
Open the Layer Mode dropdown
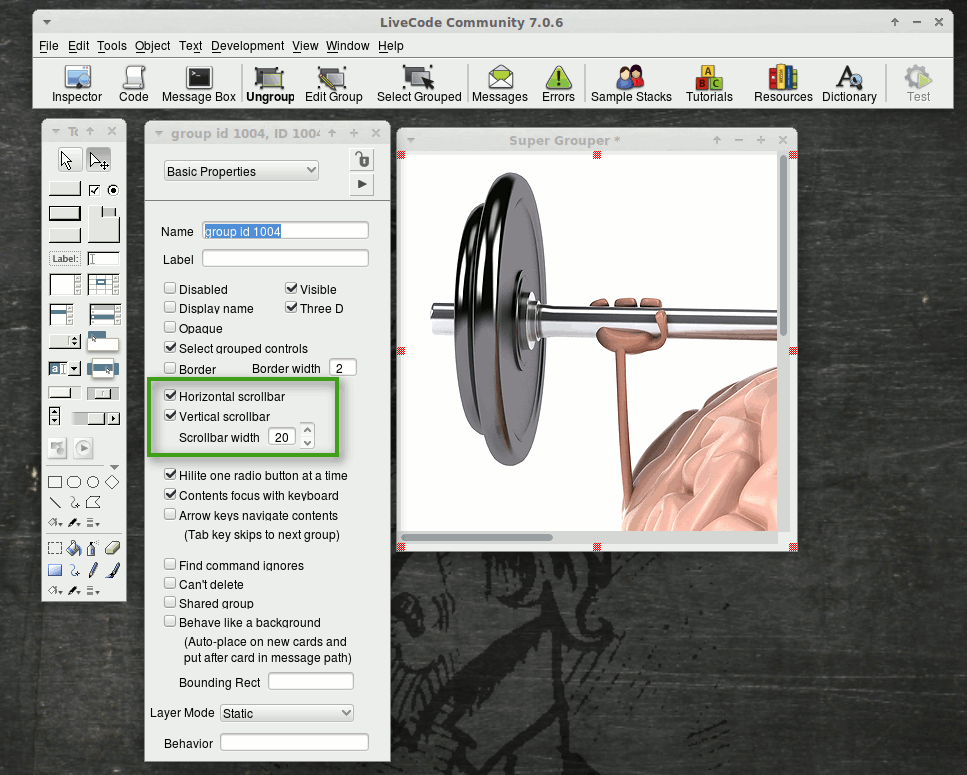[x=287, y=713]
